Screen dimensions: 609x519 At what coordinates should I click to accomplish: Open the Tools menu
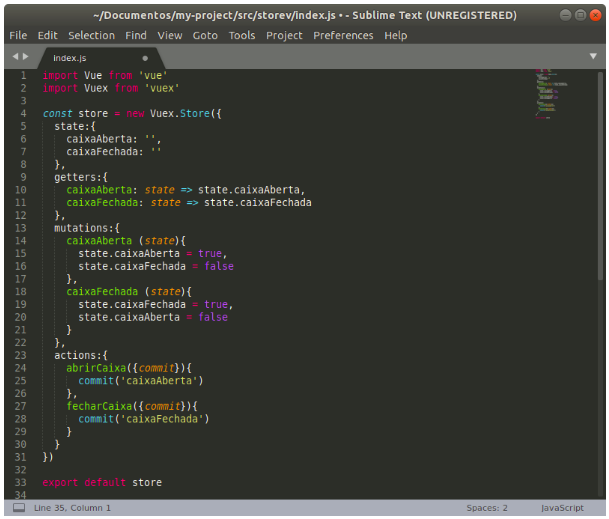(x=242, y=35)
